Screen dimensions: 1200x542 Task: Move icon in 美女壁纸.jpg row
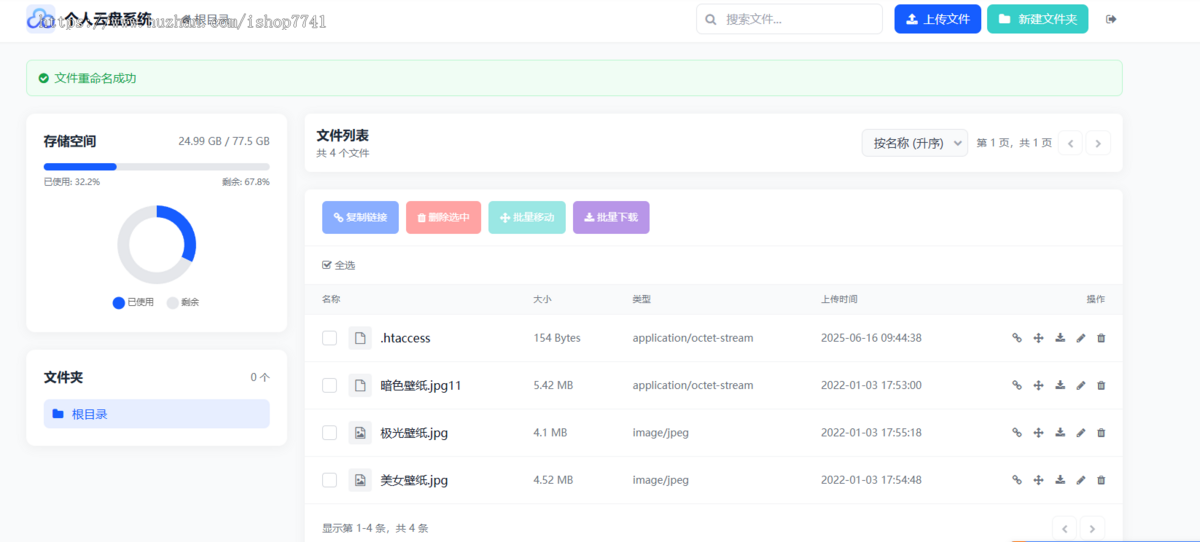[1038, 480]
